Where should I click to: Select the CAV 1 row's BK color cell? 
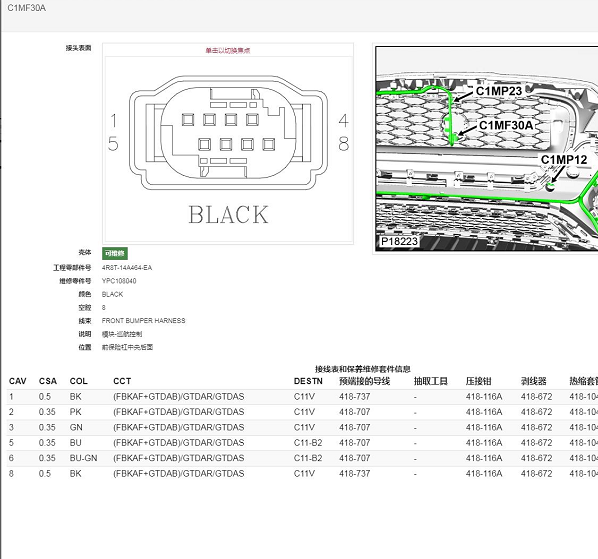tap(76, 397)
